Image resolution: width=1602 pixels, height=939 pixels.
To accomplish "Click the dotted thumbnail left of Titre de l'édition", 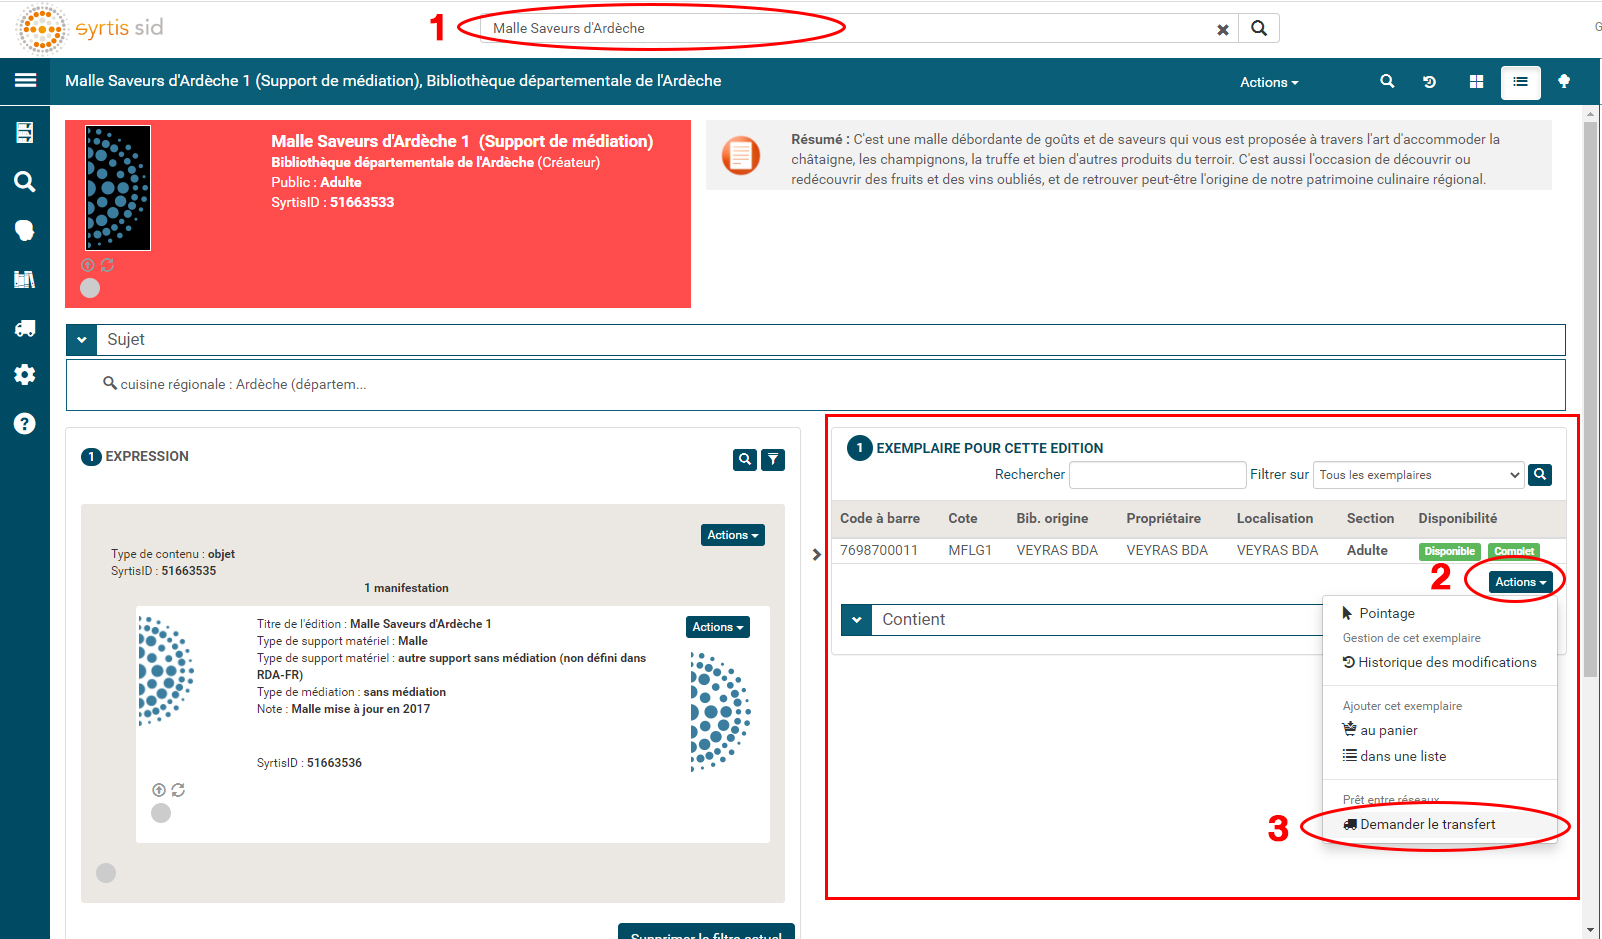I will pos(166,670).
